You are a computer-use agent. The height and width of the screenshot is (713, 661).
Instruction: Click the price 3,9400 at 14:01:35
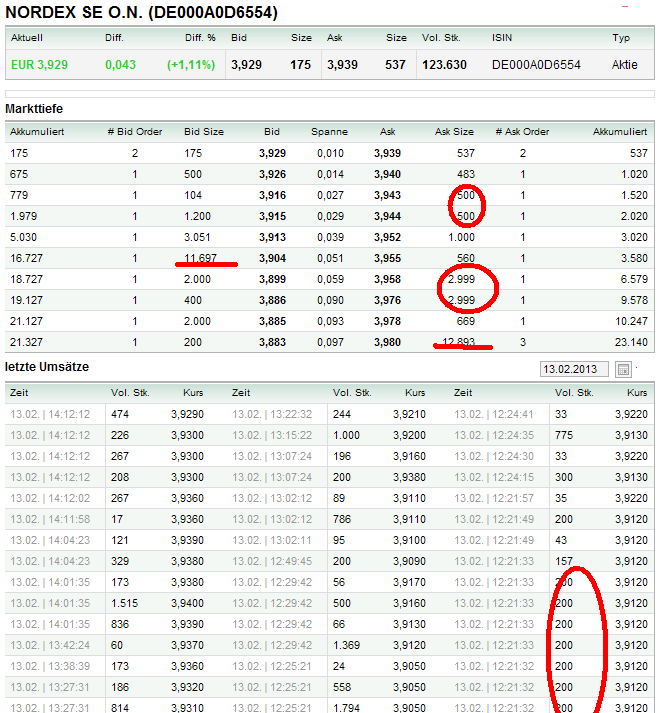point(187,603)
